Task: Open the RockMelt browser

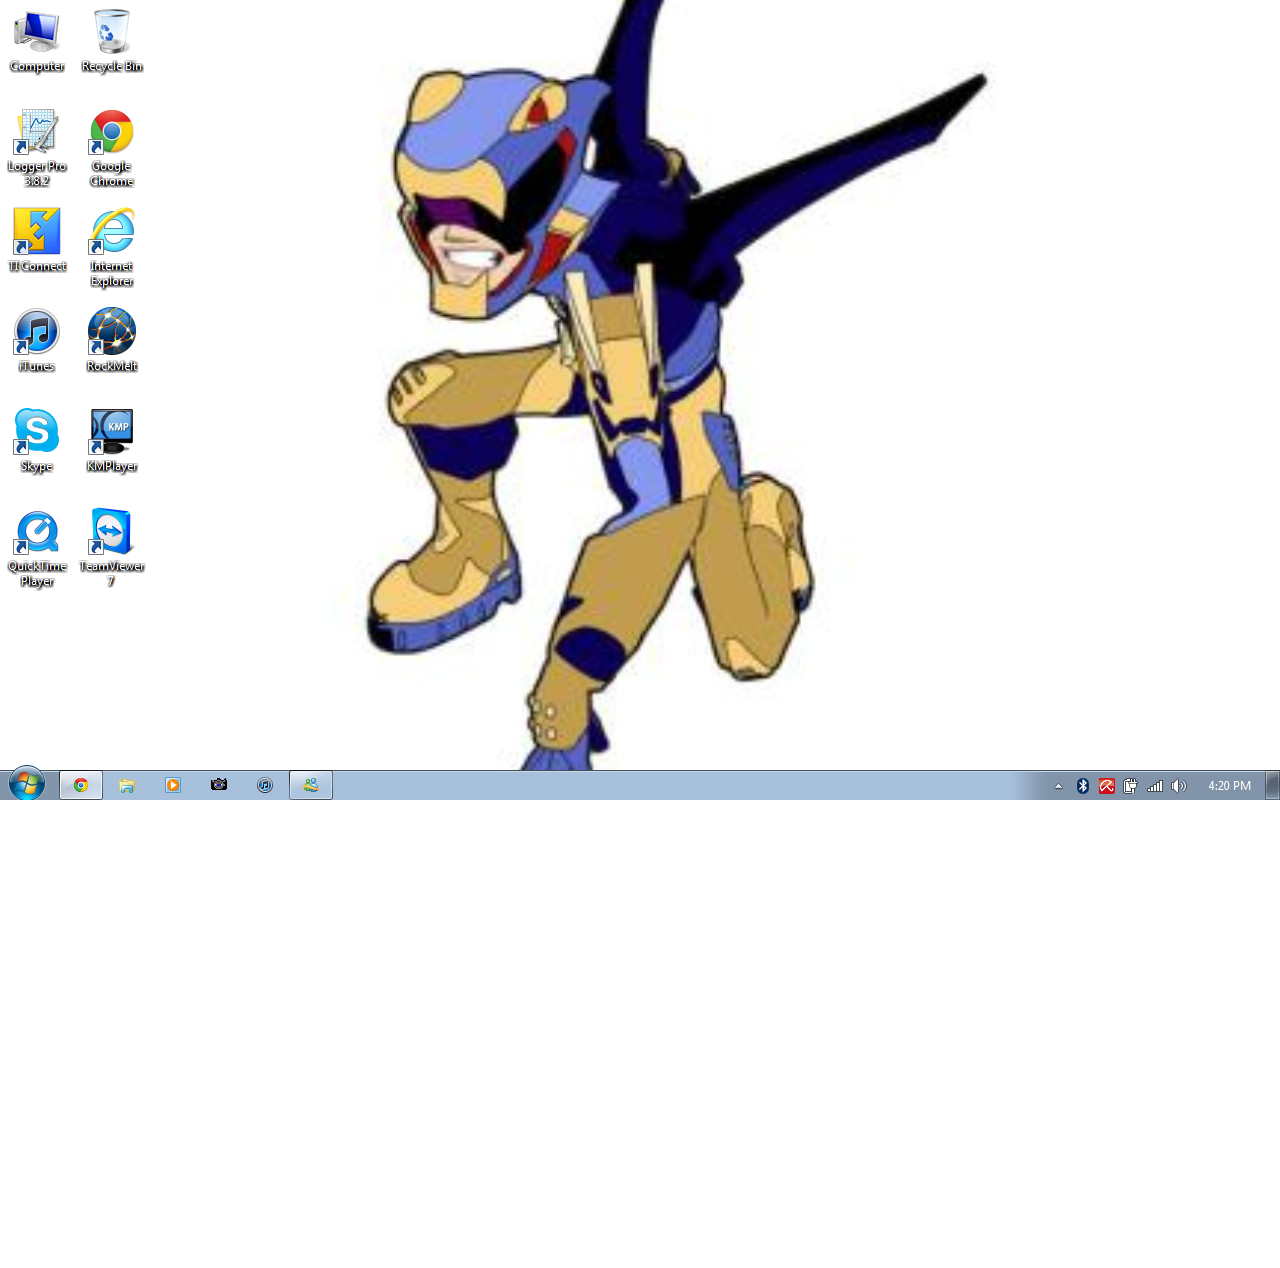Action: pyautogui.click(x=111, y=330)
